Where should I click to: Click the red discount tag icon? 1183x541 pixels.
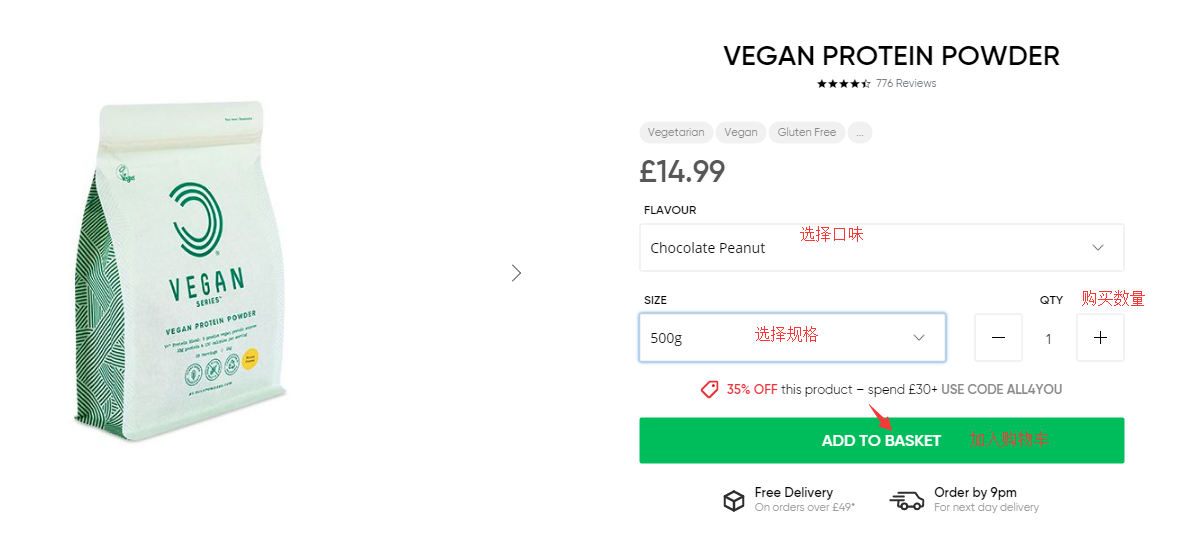coord(709,389)
